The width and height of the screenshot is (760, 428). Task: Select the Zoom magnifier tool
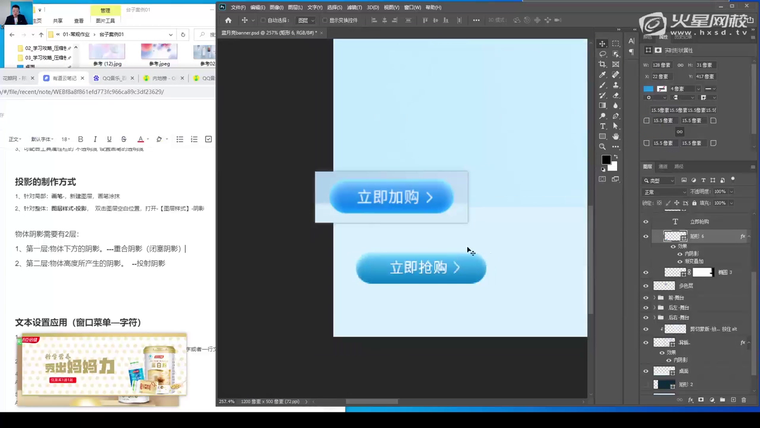coord(602,146)
